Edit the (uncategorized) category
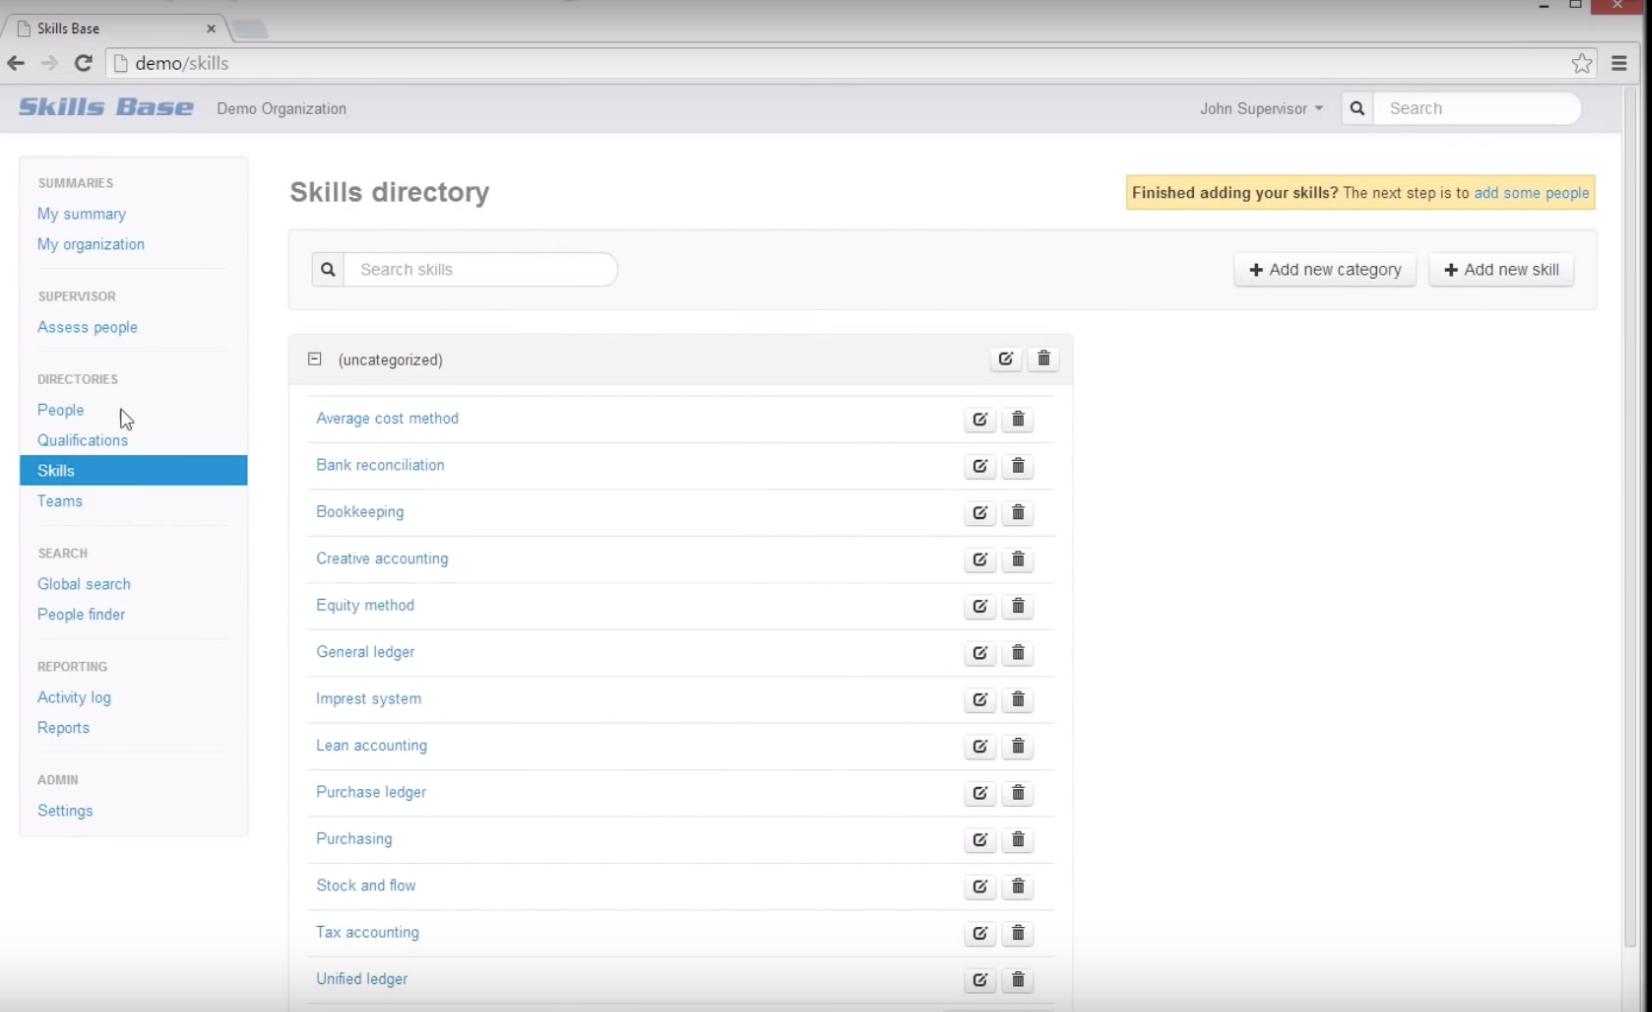The height and width of the screenshot is (1012, 1652). pyautogui.click(x=1006, y=359)
